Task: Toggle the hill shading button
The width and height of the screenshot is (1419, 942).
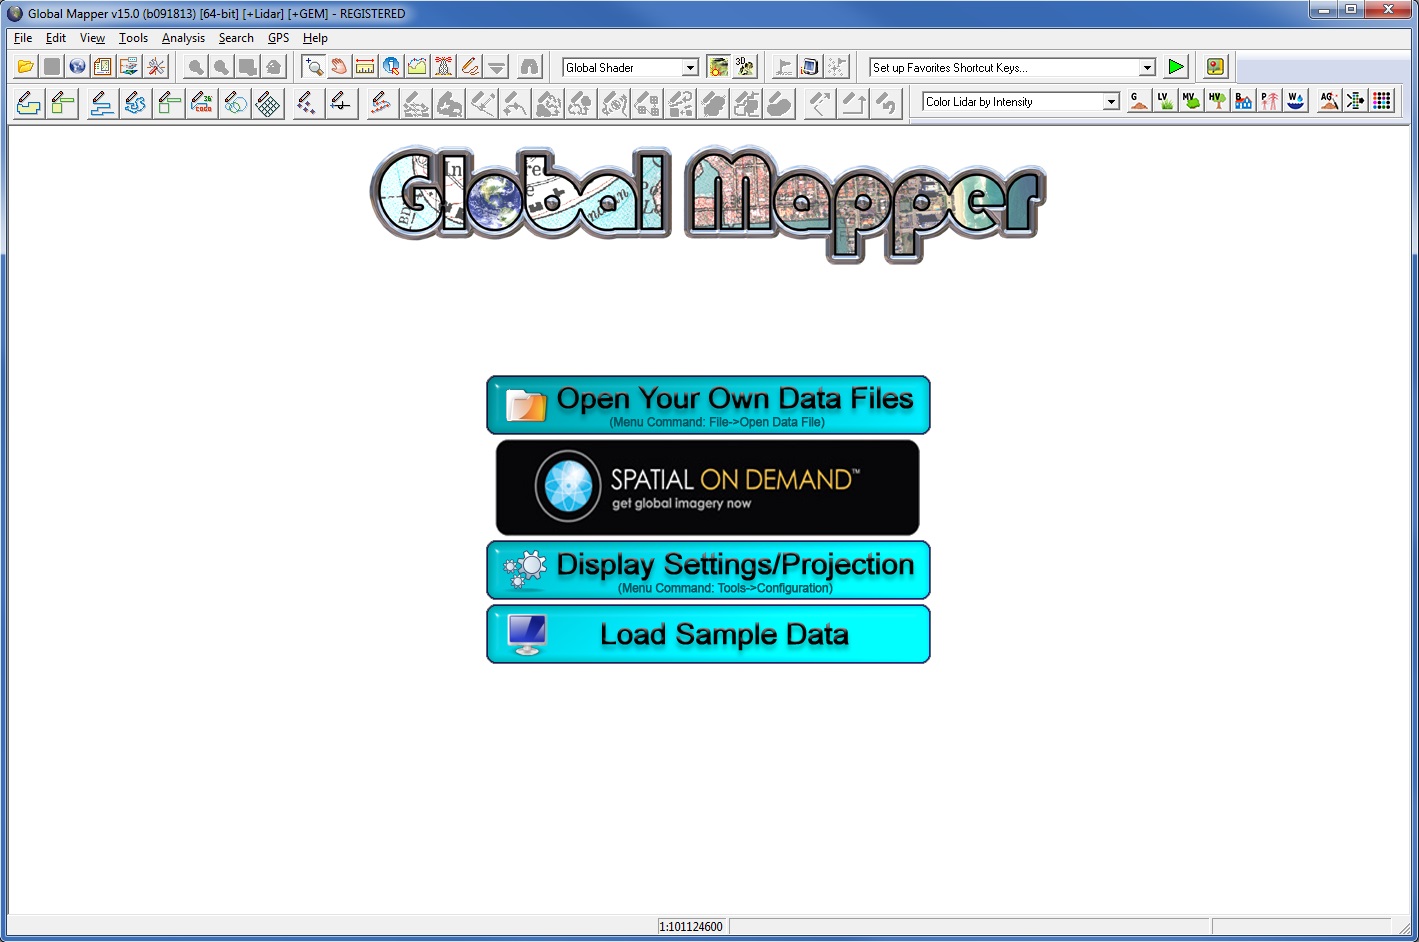Action: [718, 67]
